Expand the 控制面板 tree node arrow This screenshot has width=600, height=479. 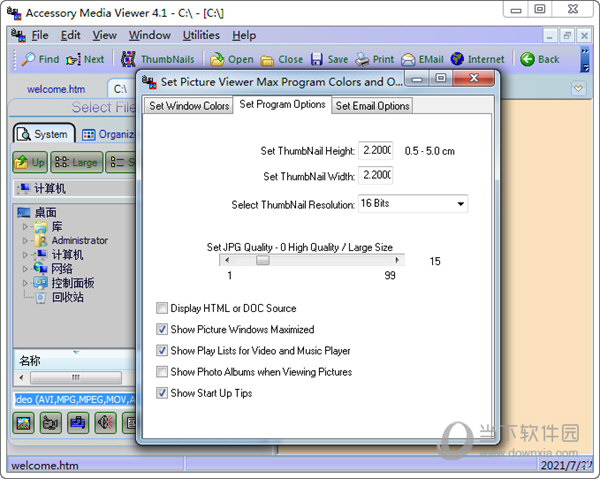click(25, 283)
